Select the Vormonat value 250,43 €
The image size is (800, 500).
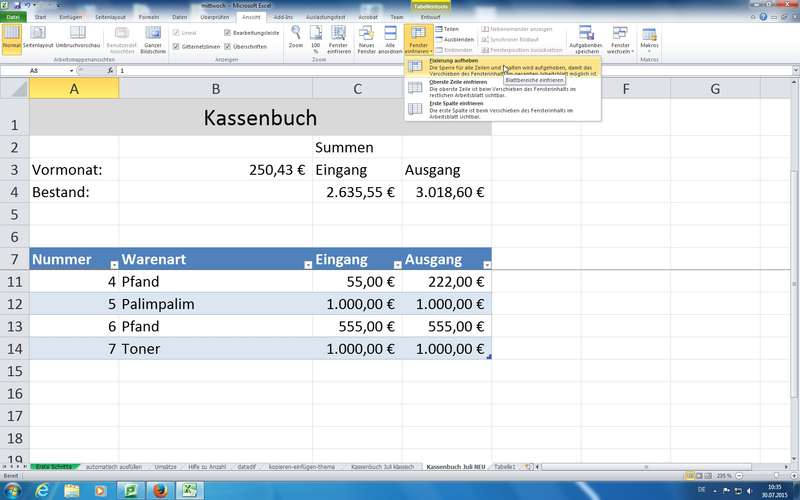point(216,170)
